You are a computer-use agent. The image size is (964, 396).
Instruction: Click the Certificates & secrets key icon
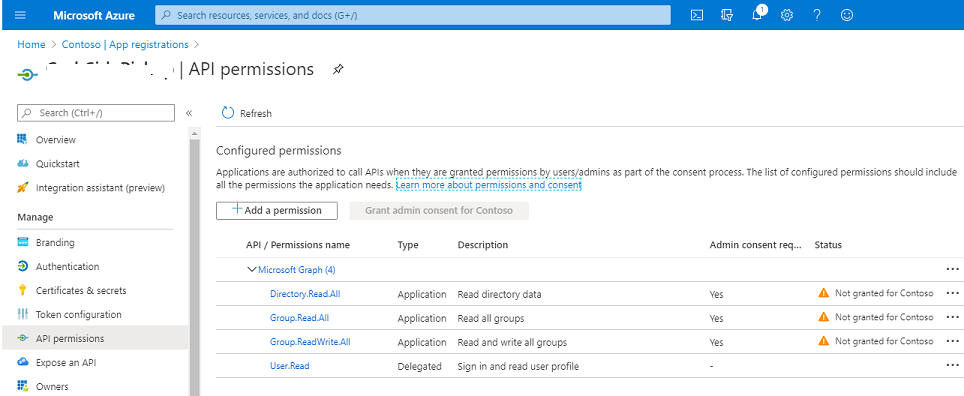[23, 290]
